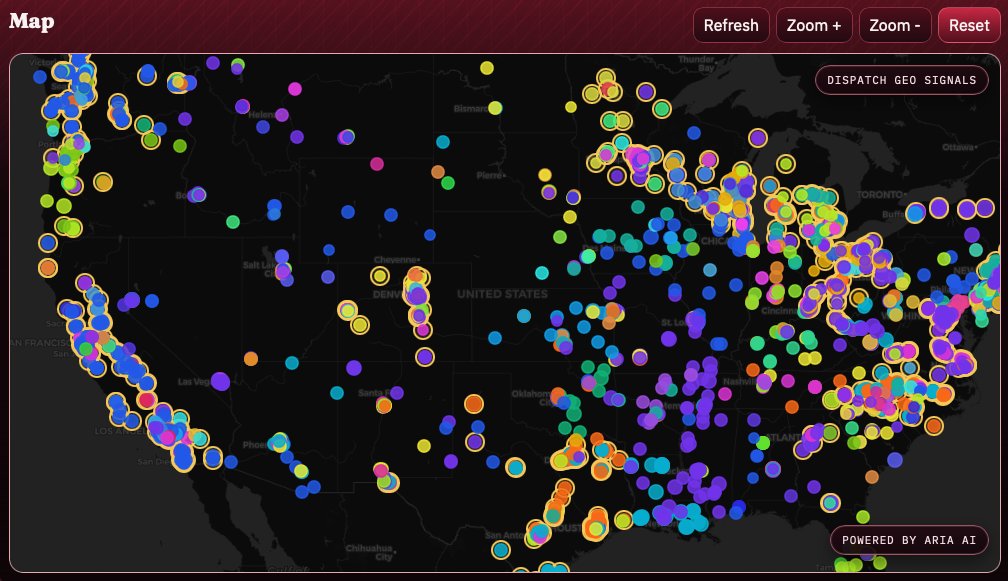This screenshot has width=1008, height=581.
Task: Reset the map view
Action: (x=968, y=25)
